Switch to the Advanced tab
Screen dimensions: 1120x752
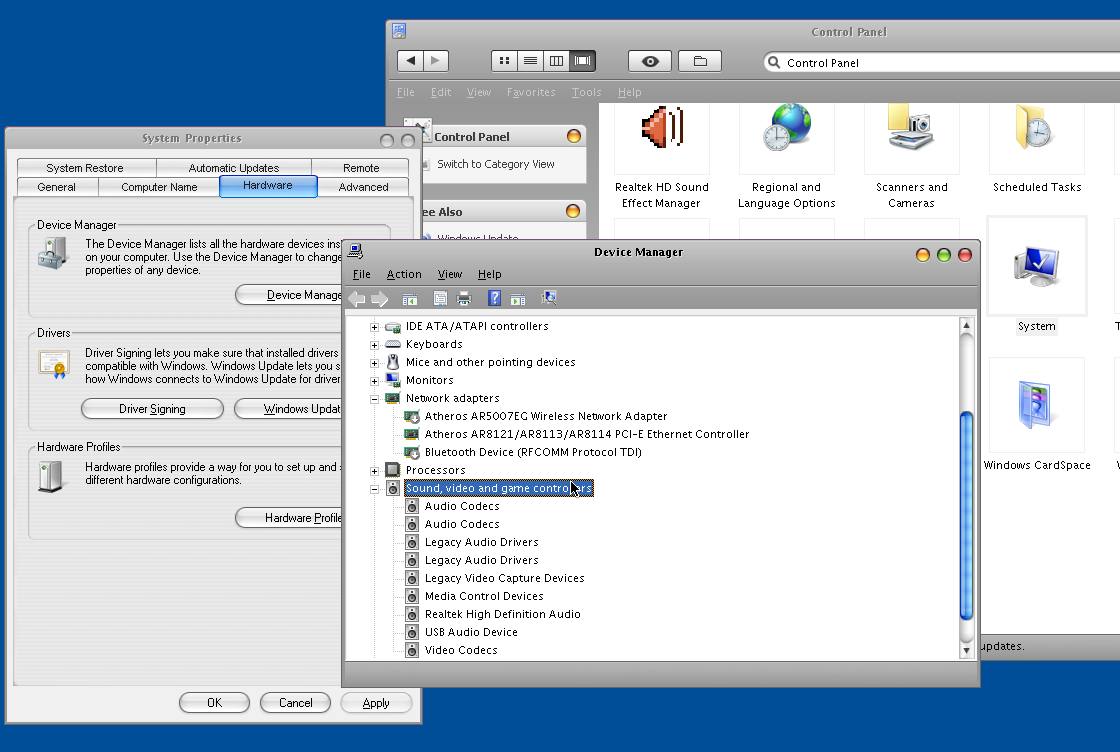[x=364, y=187]
